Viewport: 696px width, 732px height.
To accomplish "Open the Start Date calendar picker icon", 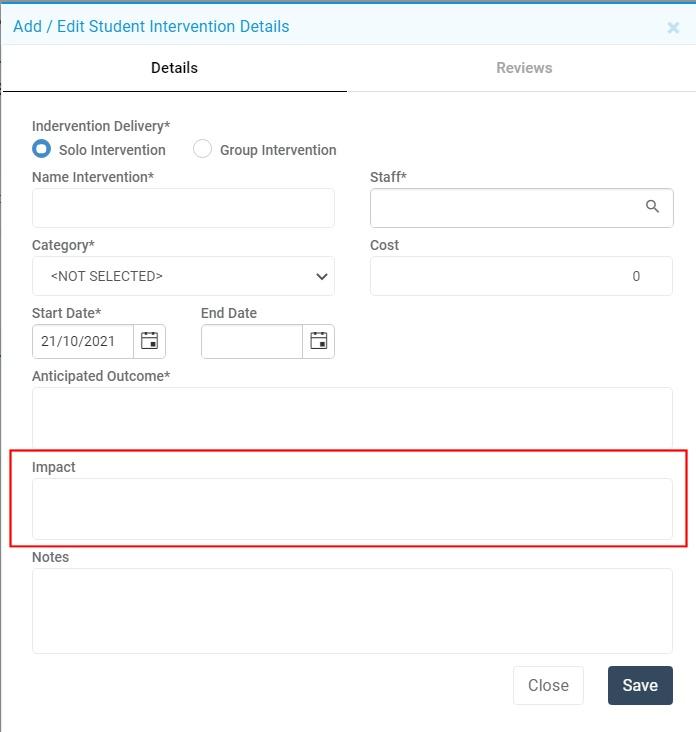I will [149, 341].
